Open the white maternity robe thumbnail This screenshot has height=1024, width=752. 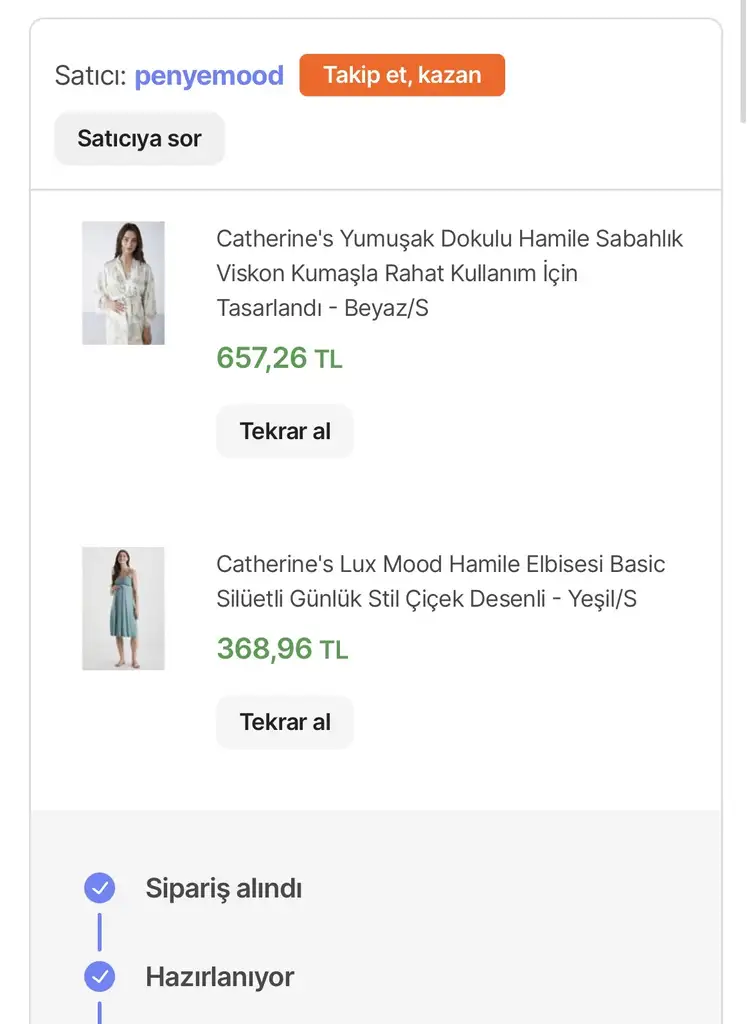pyautogui.click(x=123, y=283)
